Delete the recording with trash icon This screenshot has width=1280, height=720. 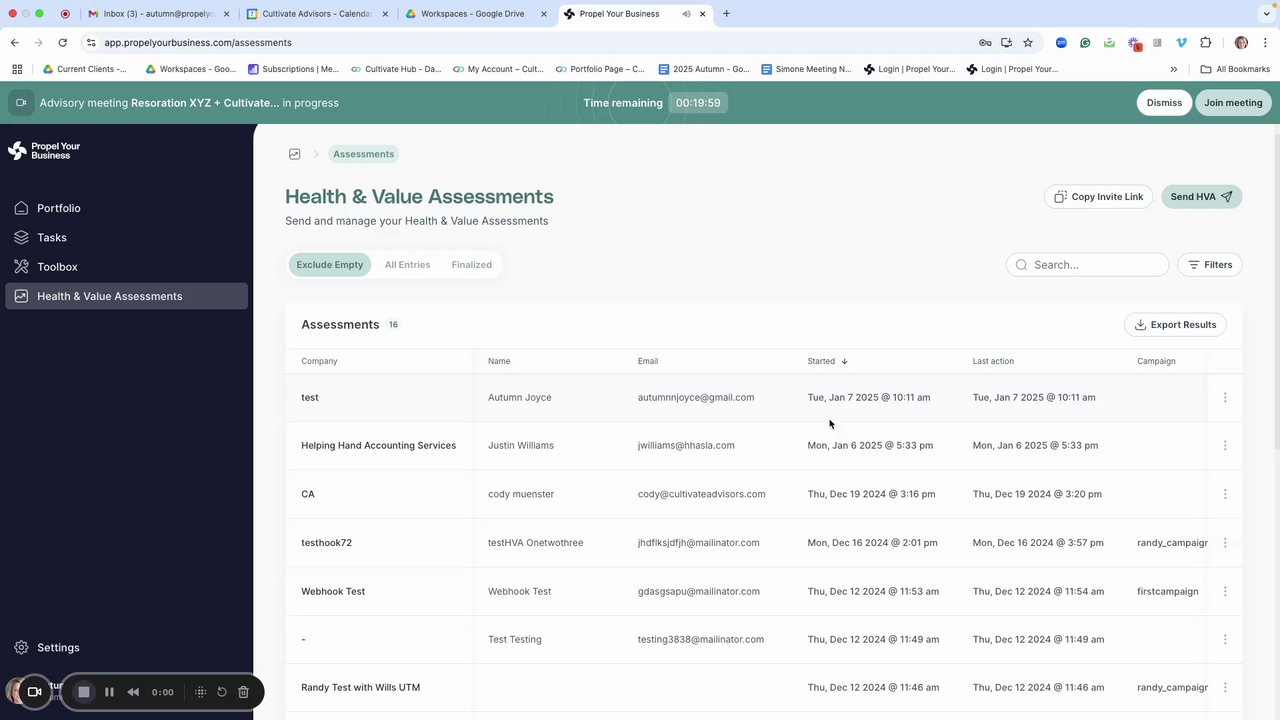coord(243,692)
